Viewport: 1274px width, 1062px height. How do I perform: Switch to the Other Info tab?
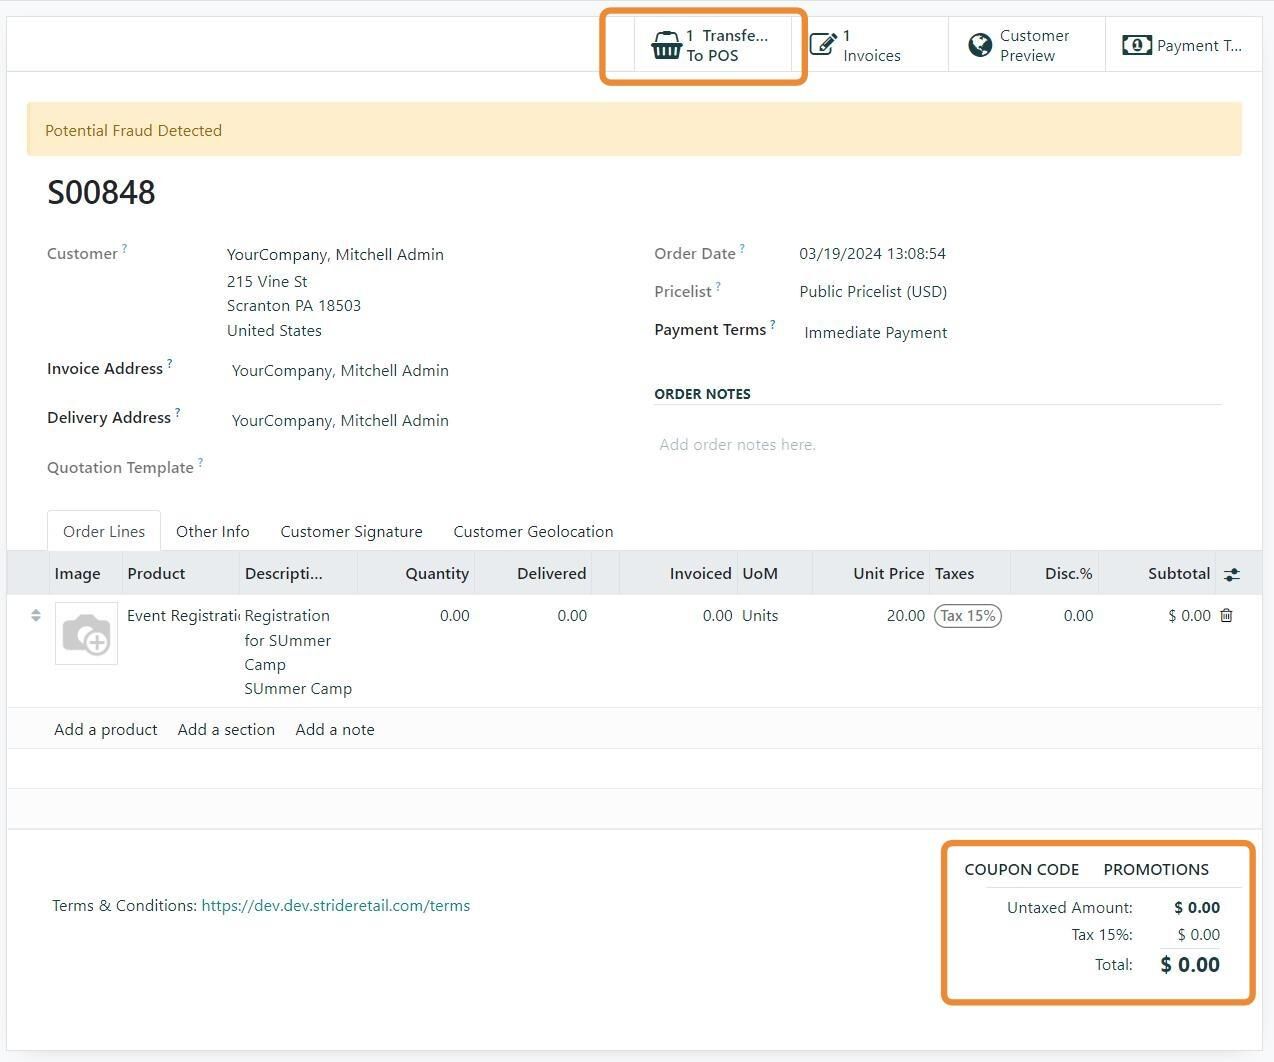(213, 531)
